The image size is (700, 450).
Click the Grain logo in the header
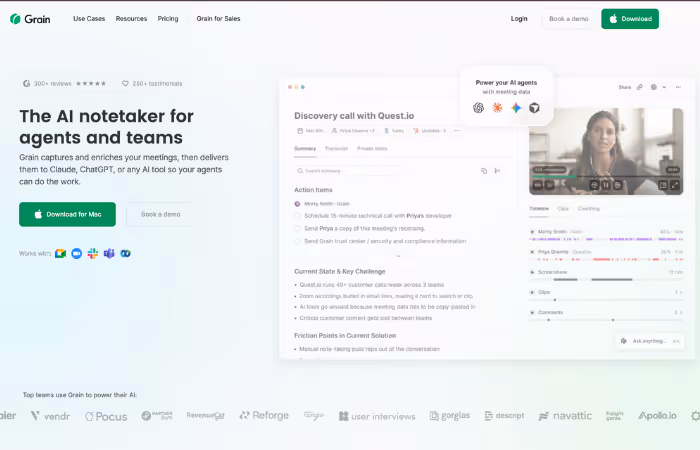pyautogui.click(x=30, y=19)
